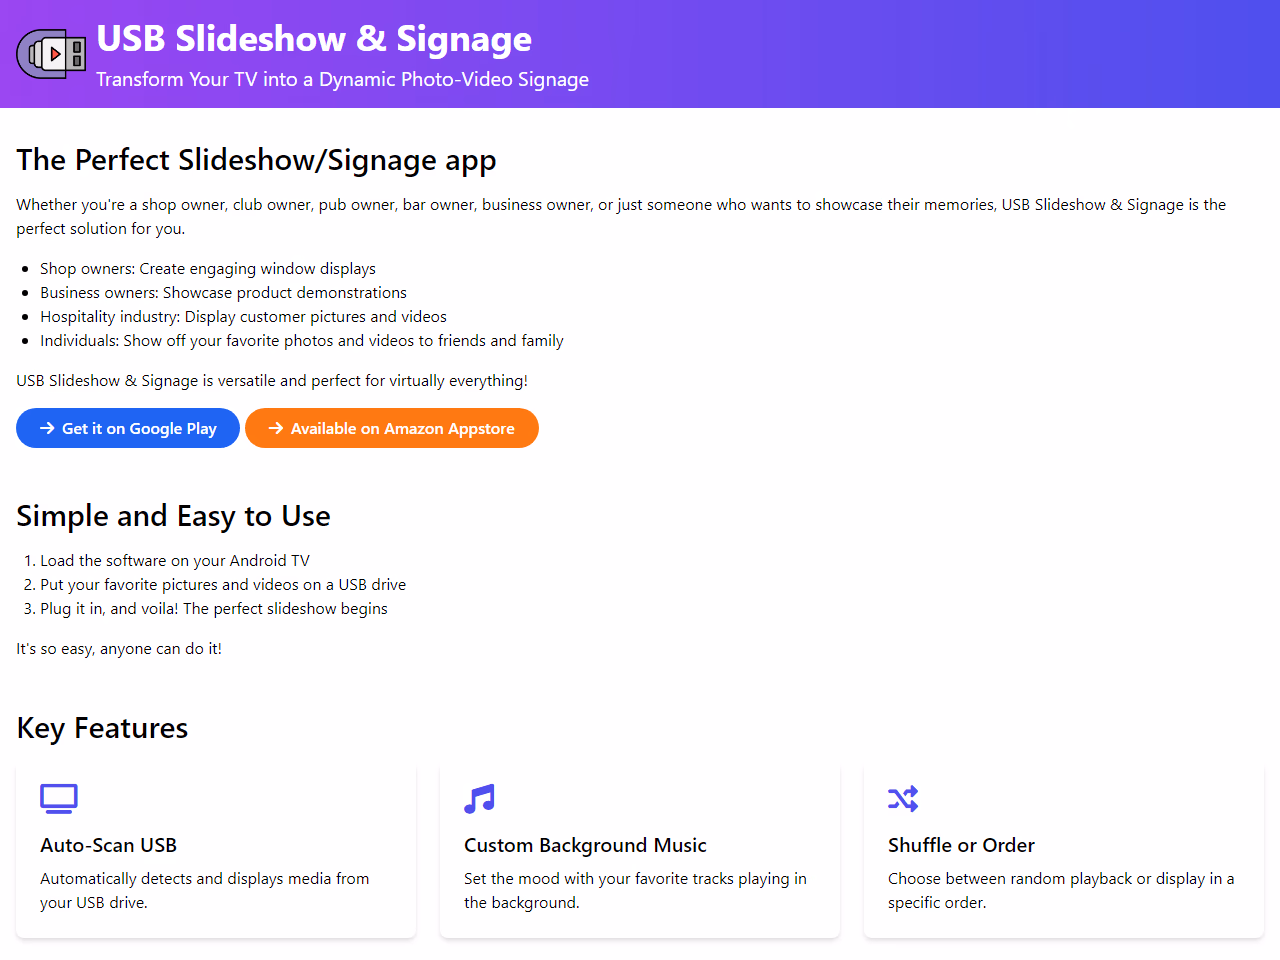Click the 'Load the software' first step

[175, 561]
